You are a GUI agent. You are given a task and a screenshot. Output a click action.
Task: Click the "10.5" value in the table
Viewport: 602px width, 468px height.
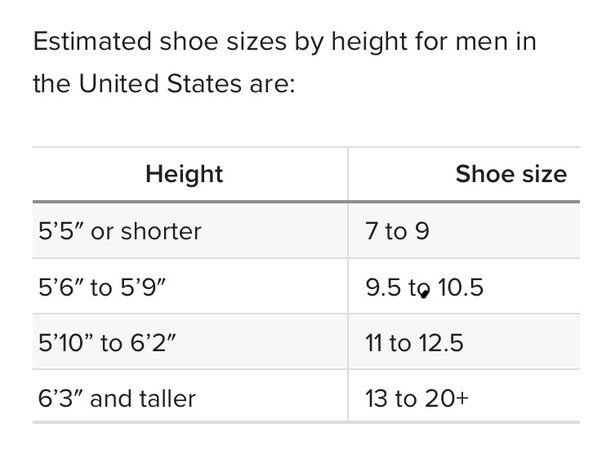[x=460, y=288]
